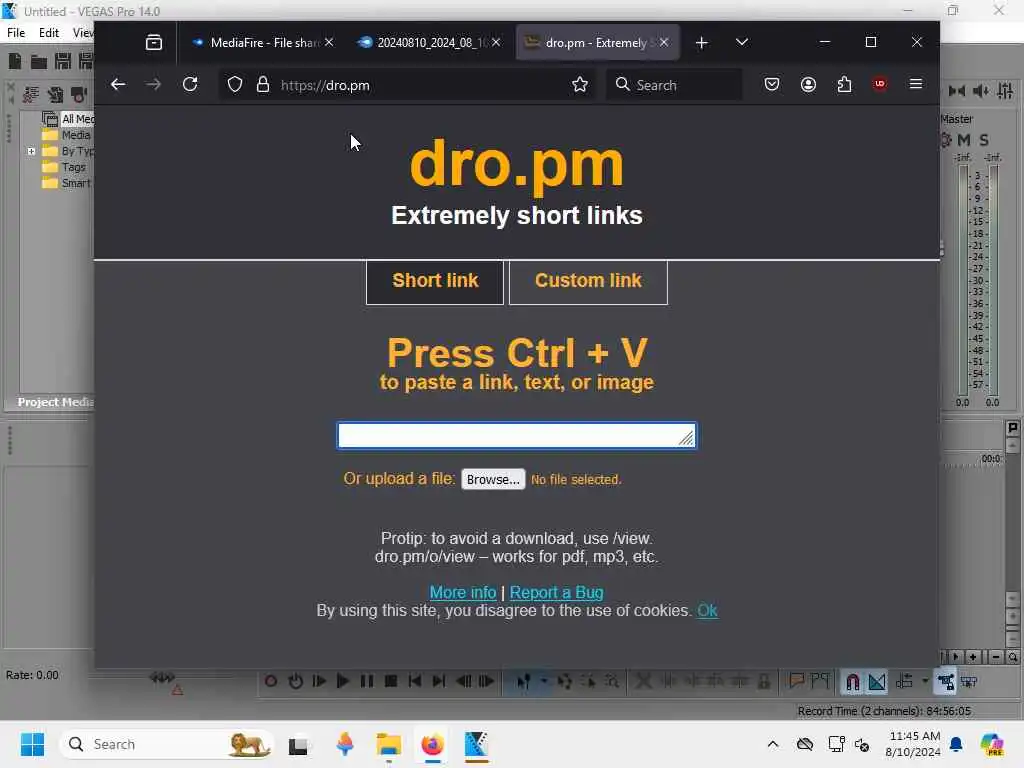
Task: Click Browse... to upload a file
Action: click(493, 479)
